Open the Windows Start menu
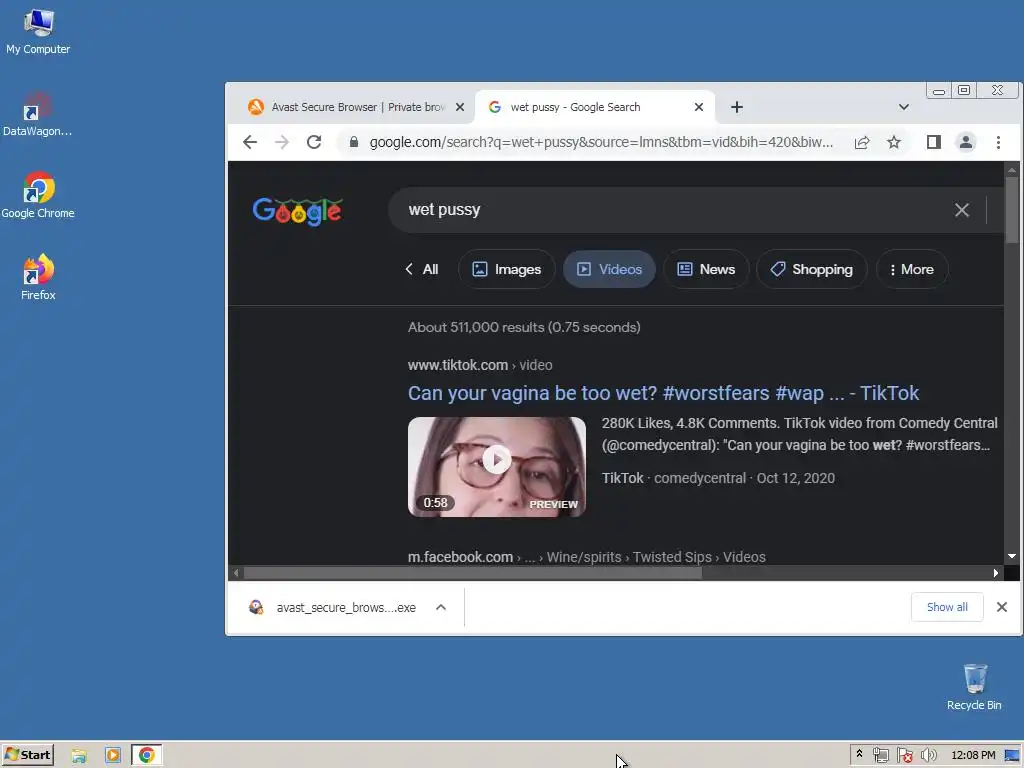The height and width of the screenshot is (768, 1024). click(27, 755)
